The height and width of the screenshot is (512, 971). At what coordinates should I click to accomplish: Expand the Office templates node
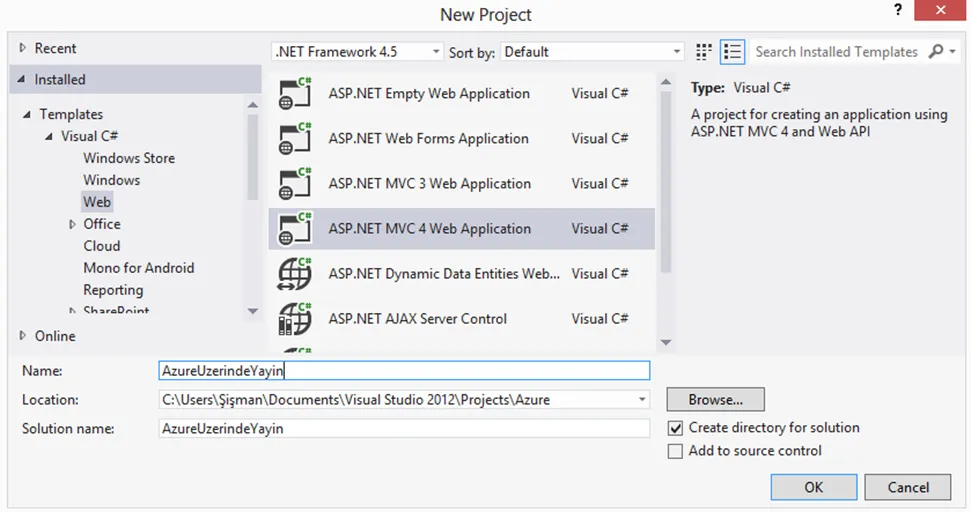click(x=72, y=224)
